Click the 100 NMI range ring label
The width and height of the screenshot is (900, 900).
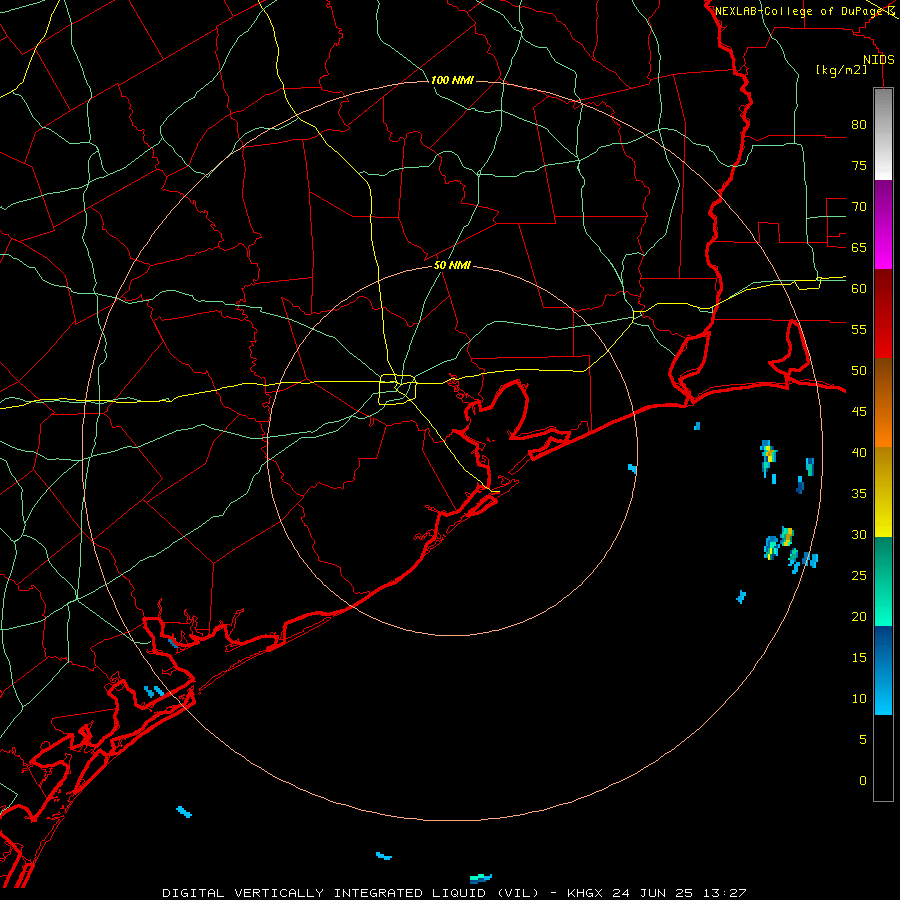point(452,80)
